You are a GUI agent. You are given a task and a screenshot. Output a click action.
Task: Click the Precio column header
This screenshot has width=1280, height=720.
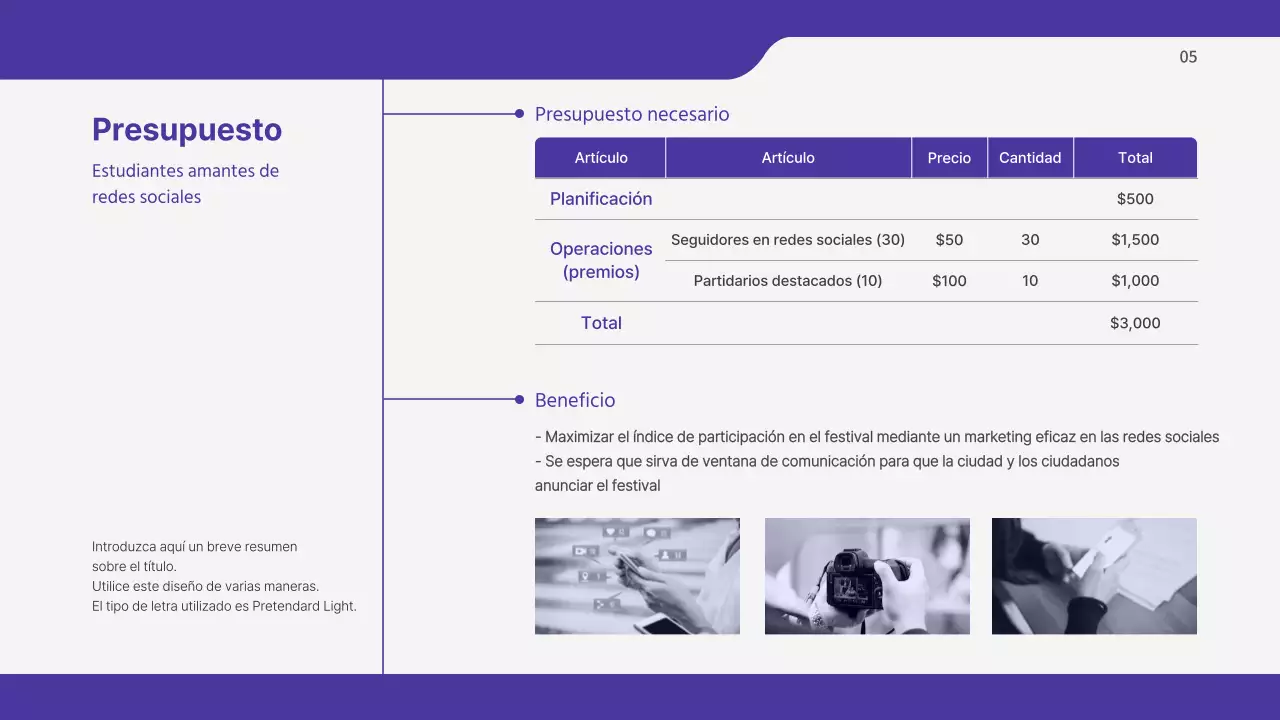[949, 157]
